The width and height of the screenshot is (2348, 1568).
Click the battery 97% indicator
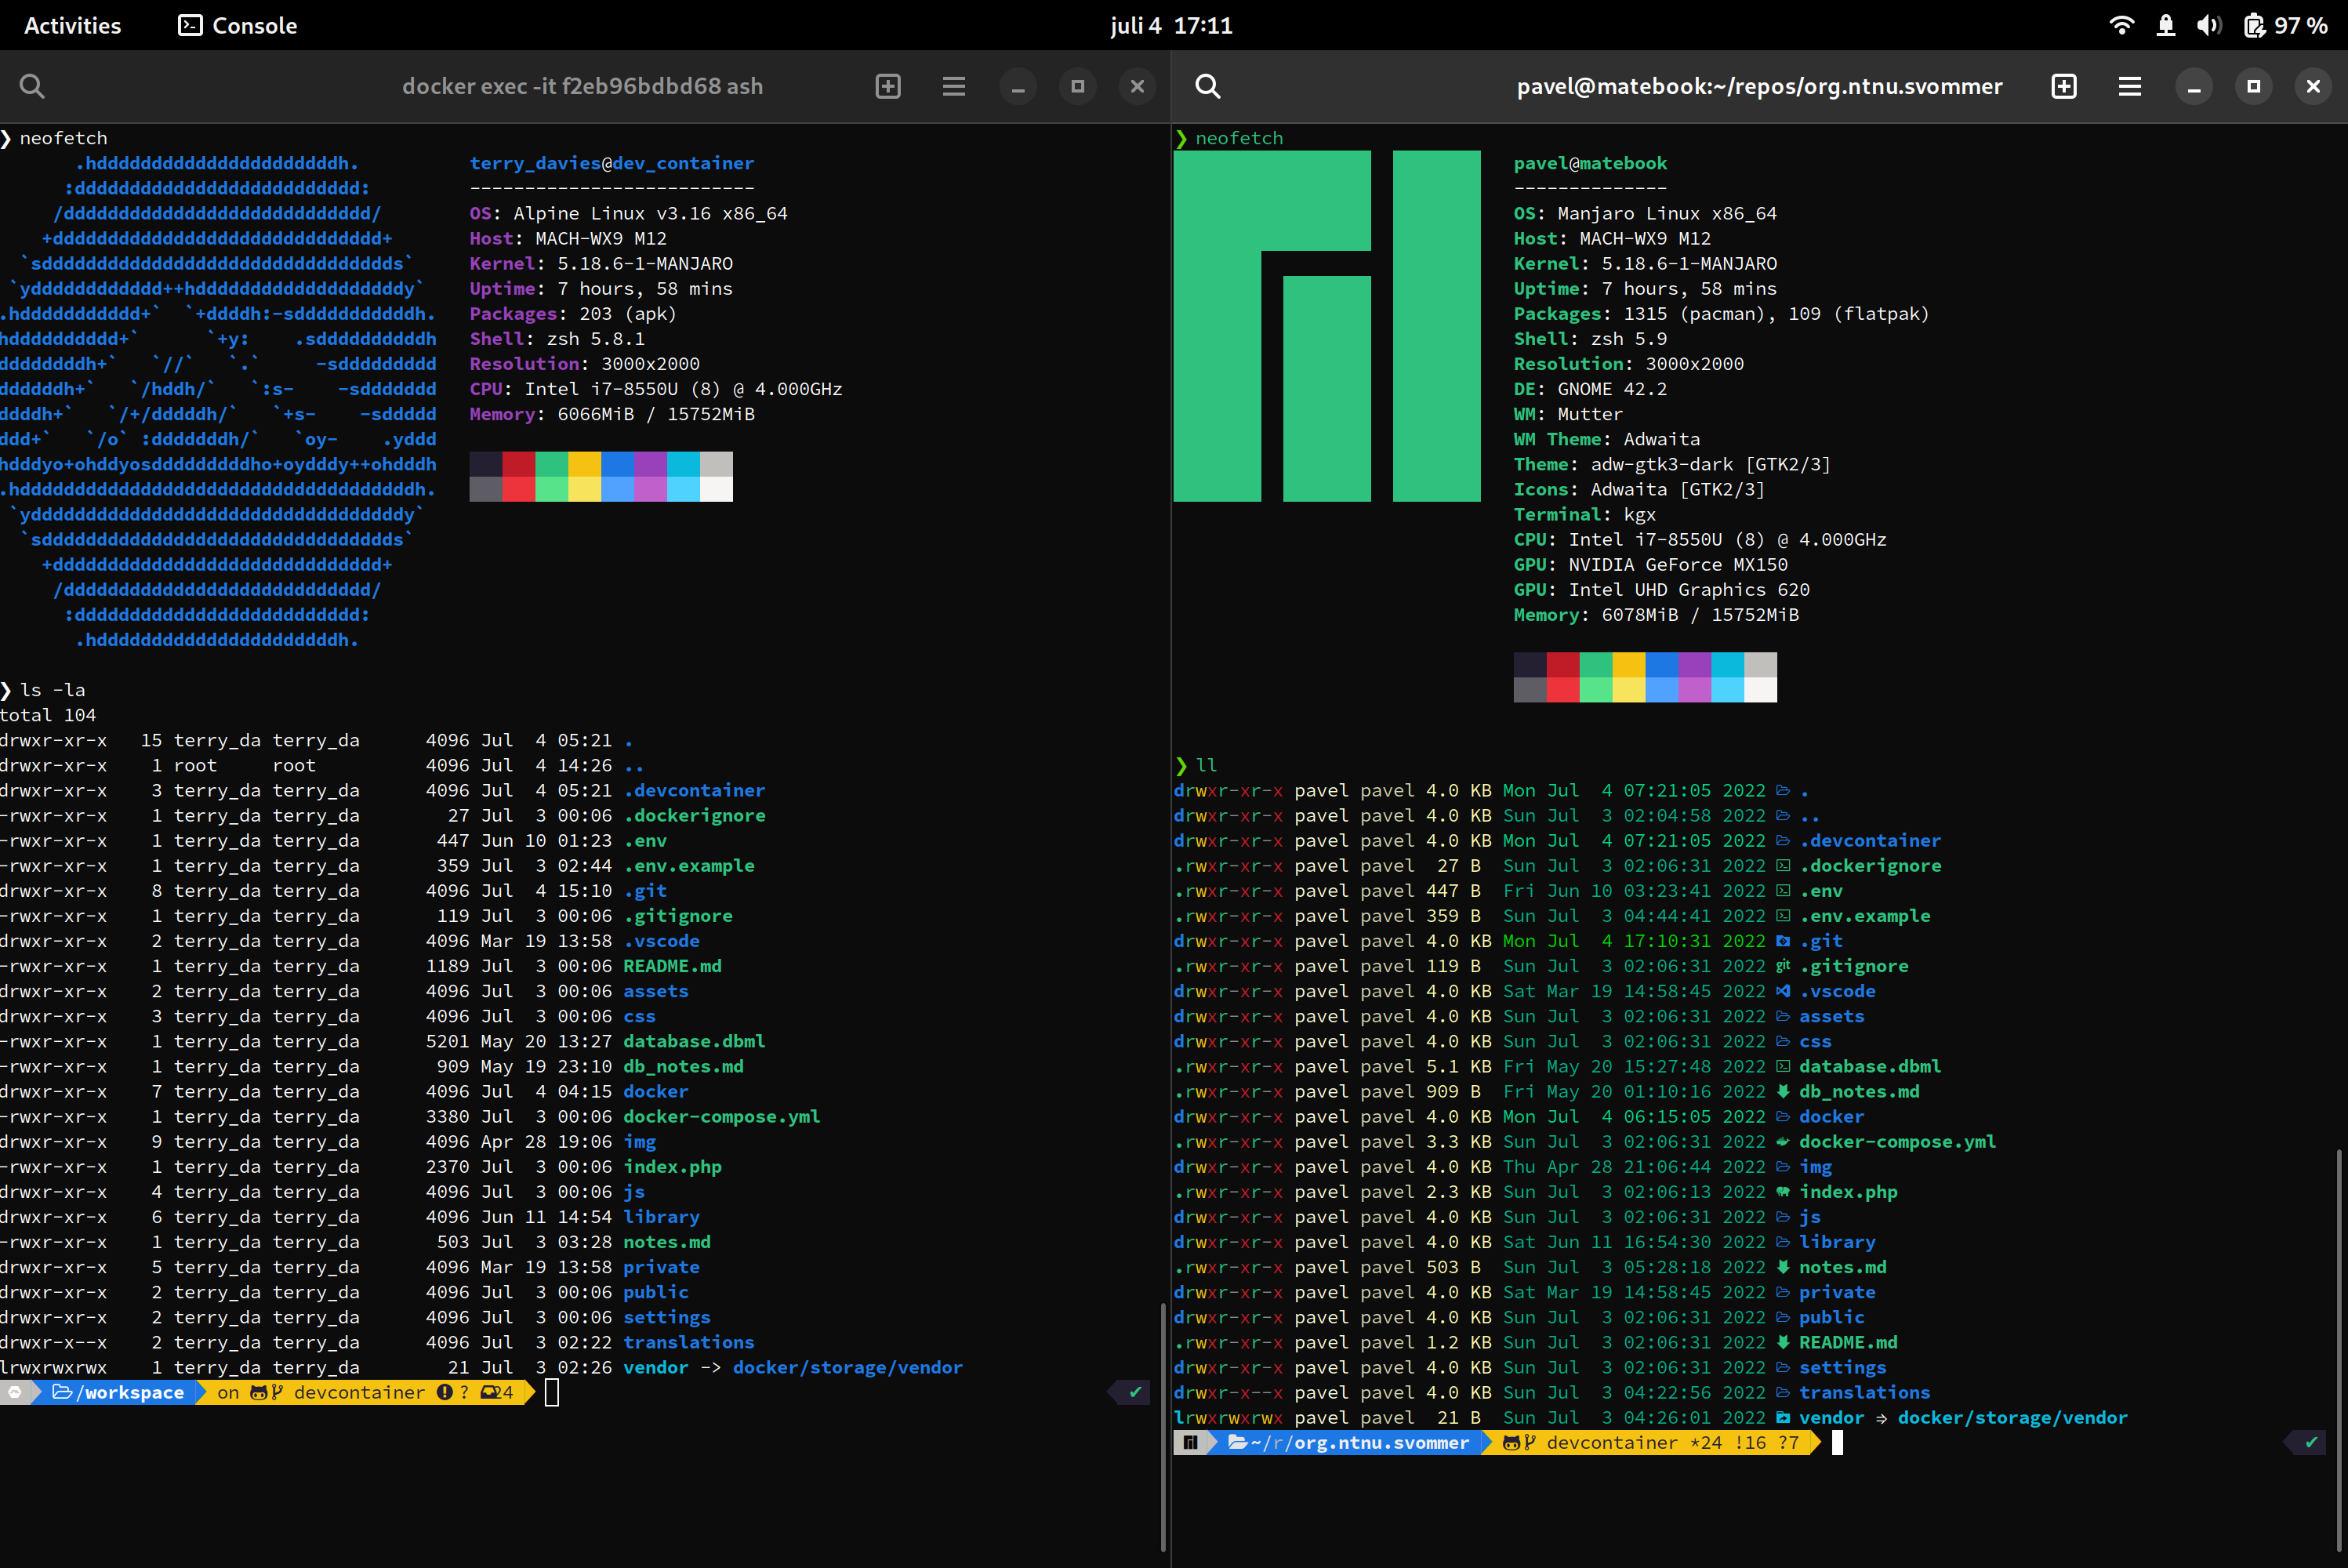(2285, 25)
